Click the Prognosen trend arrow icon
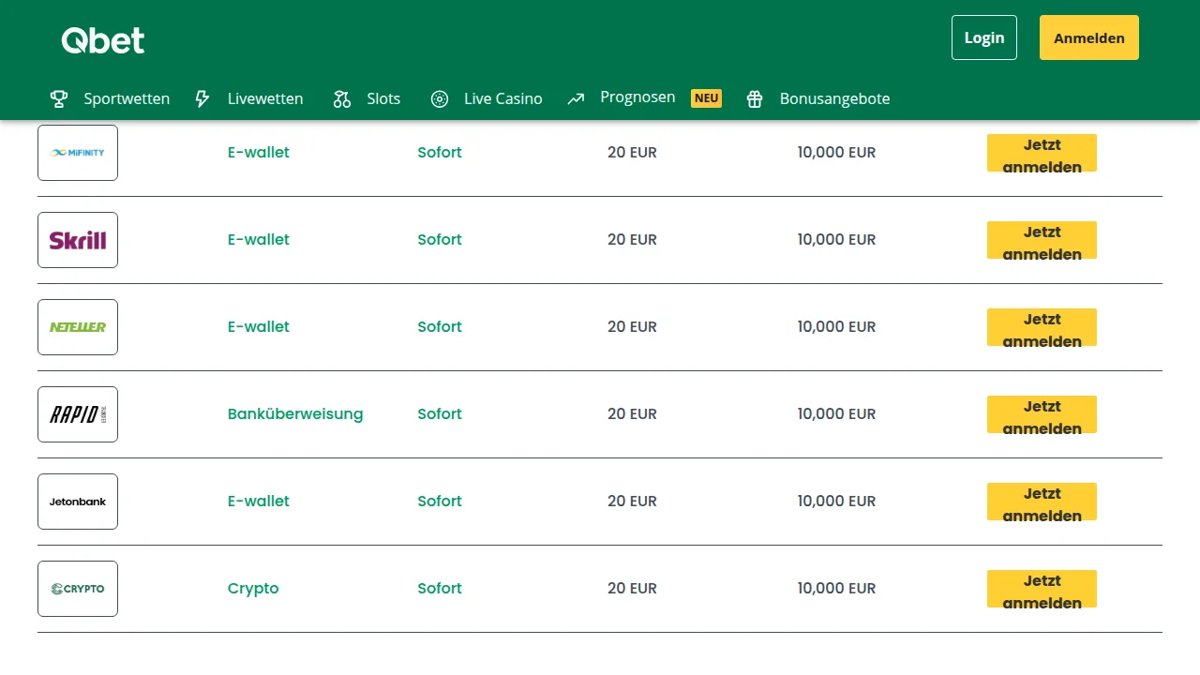Screen dimensions: 1200x675 point(576,98)
